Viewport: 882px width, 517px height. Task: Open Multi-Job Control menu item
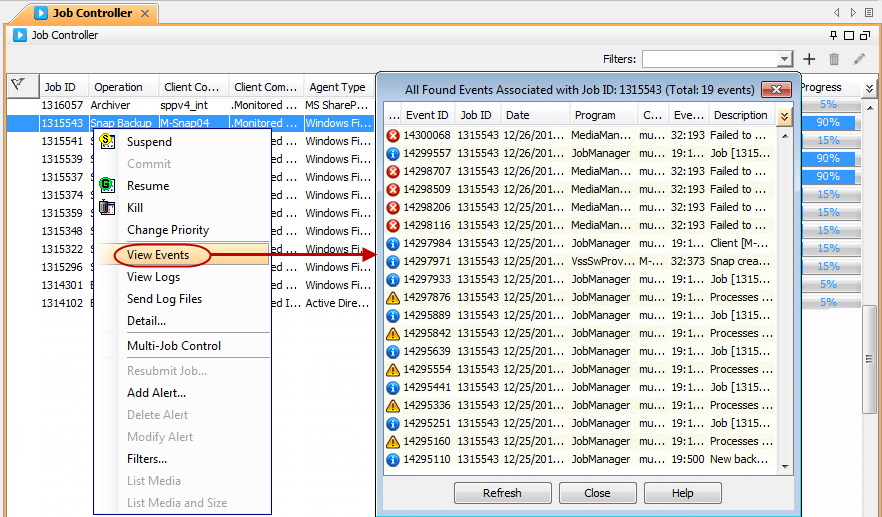(x=174, y=346)
